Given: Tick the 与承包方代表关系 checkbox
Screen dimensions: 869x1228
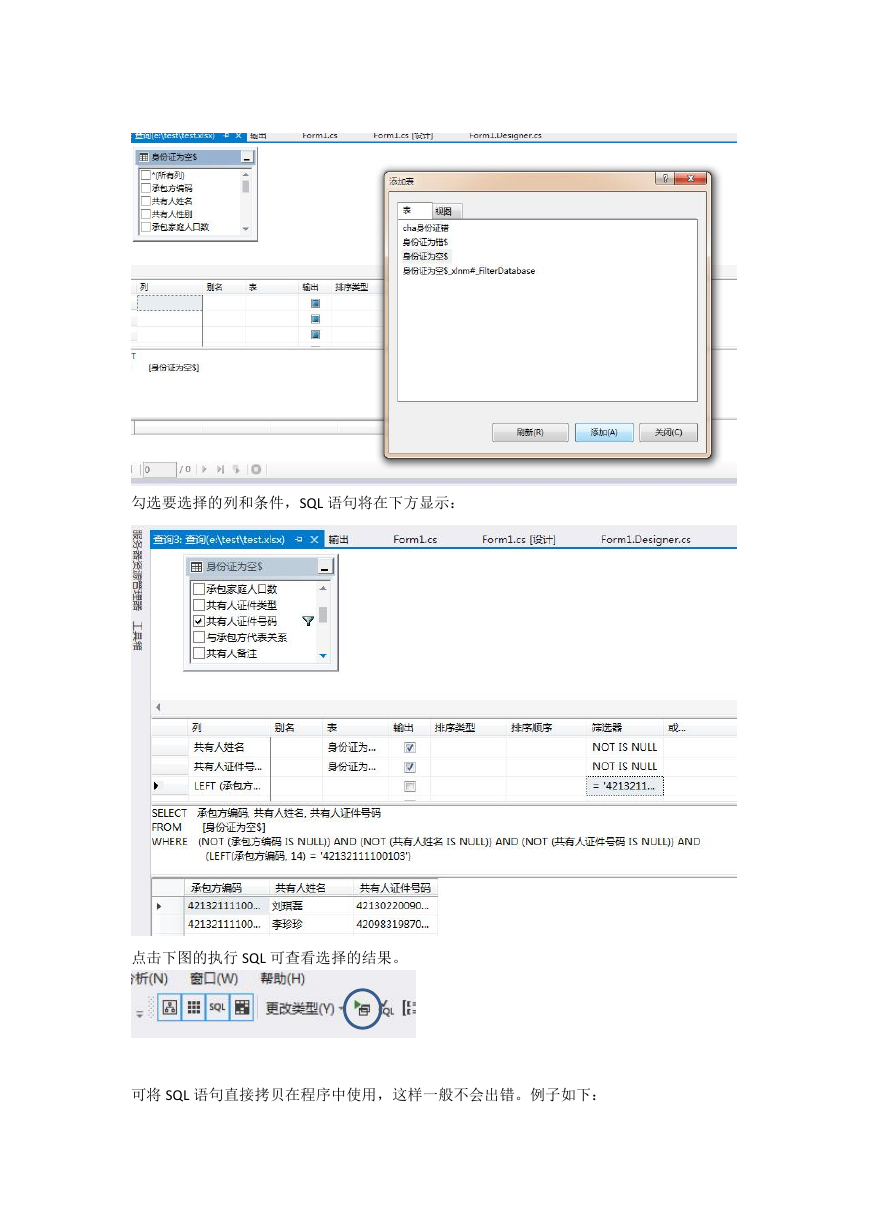Looking at the screenshot, I should [x=198, y=637].
